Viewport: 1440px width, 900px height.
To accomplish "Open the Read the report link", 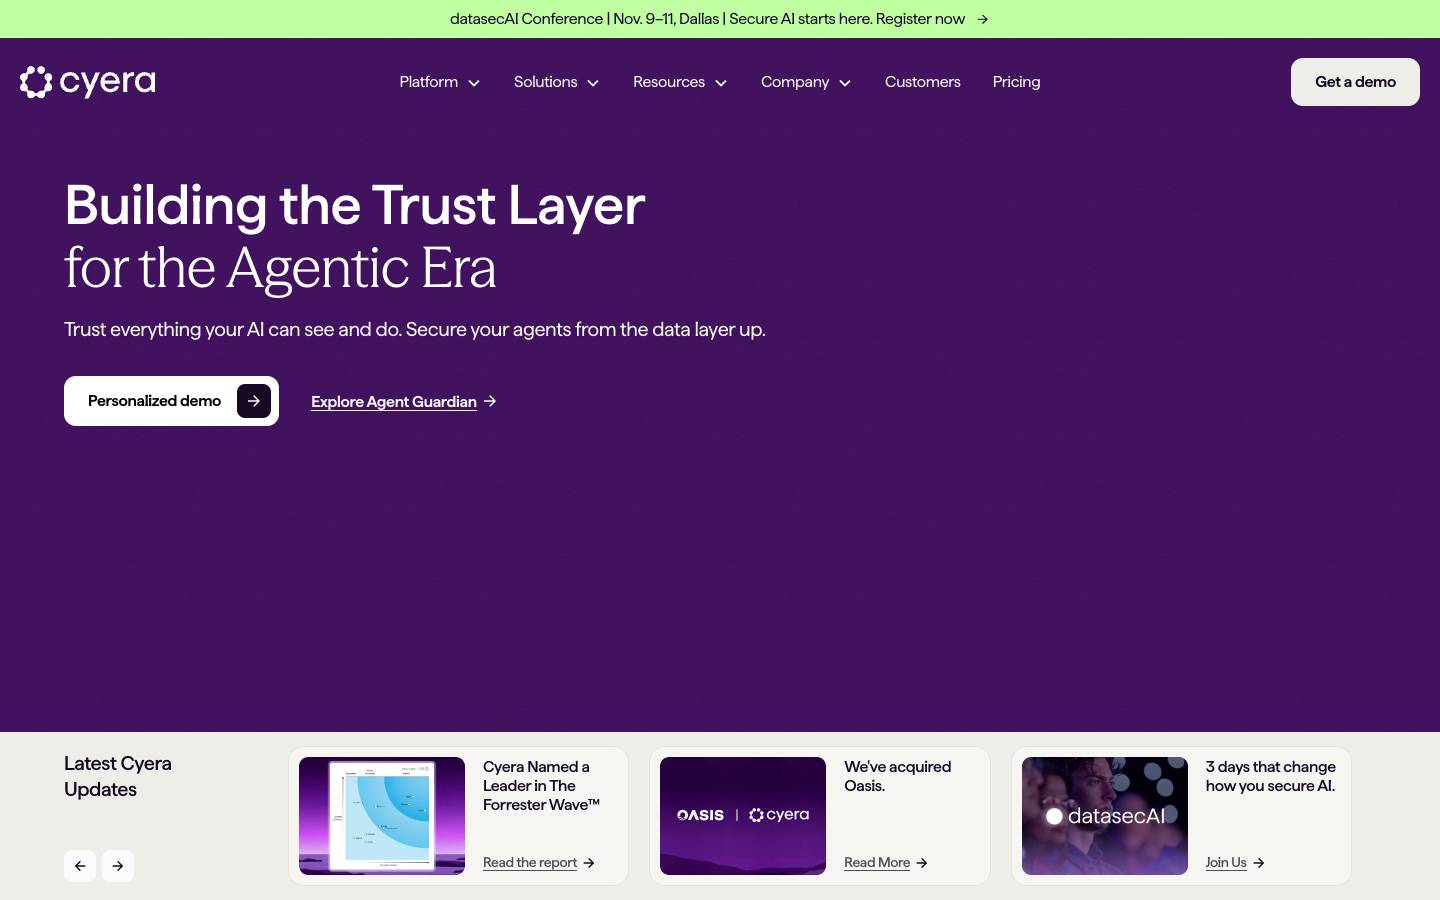I will 530,863.
